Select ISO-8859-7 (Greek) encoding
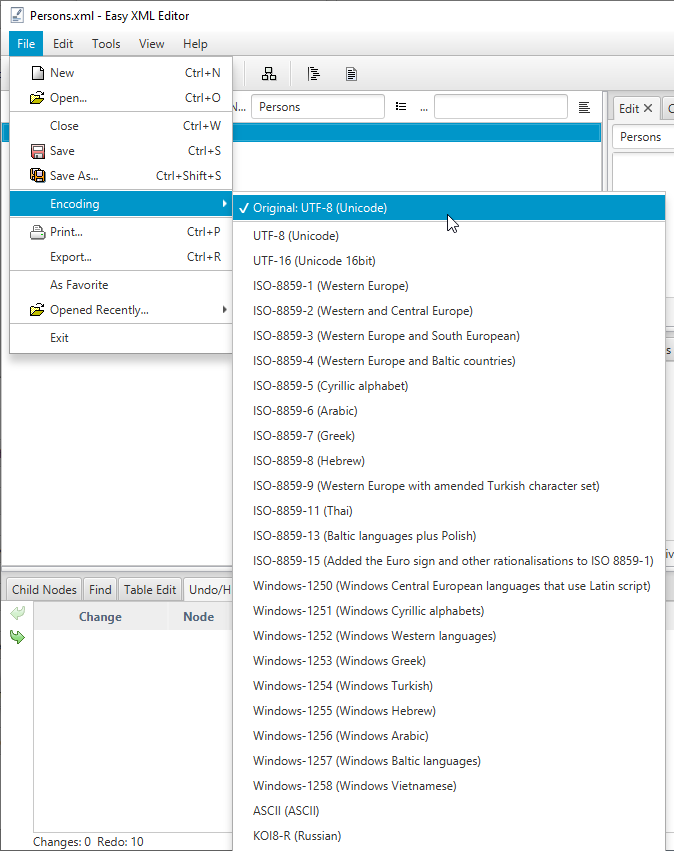This screenshot has height=851, width=674. pos(449,435)
